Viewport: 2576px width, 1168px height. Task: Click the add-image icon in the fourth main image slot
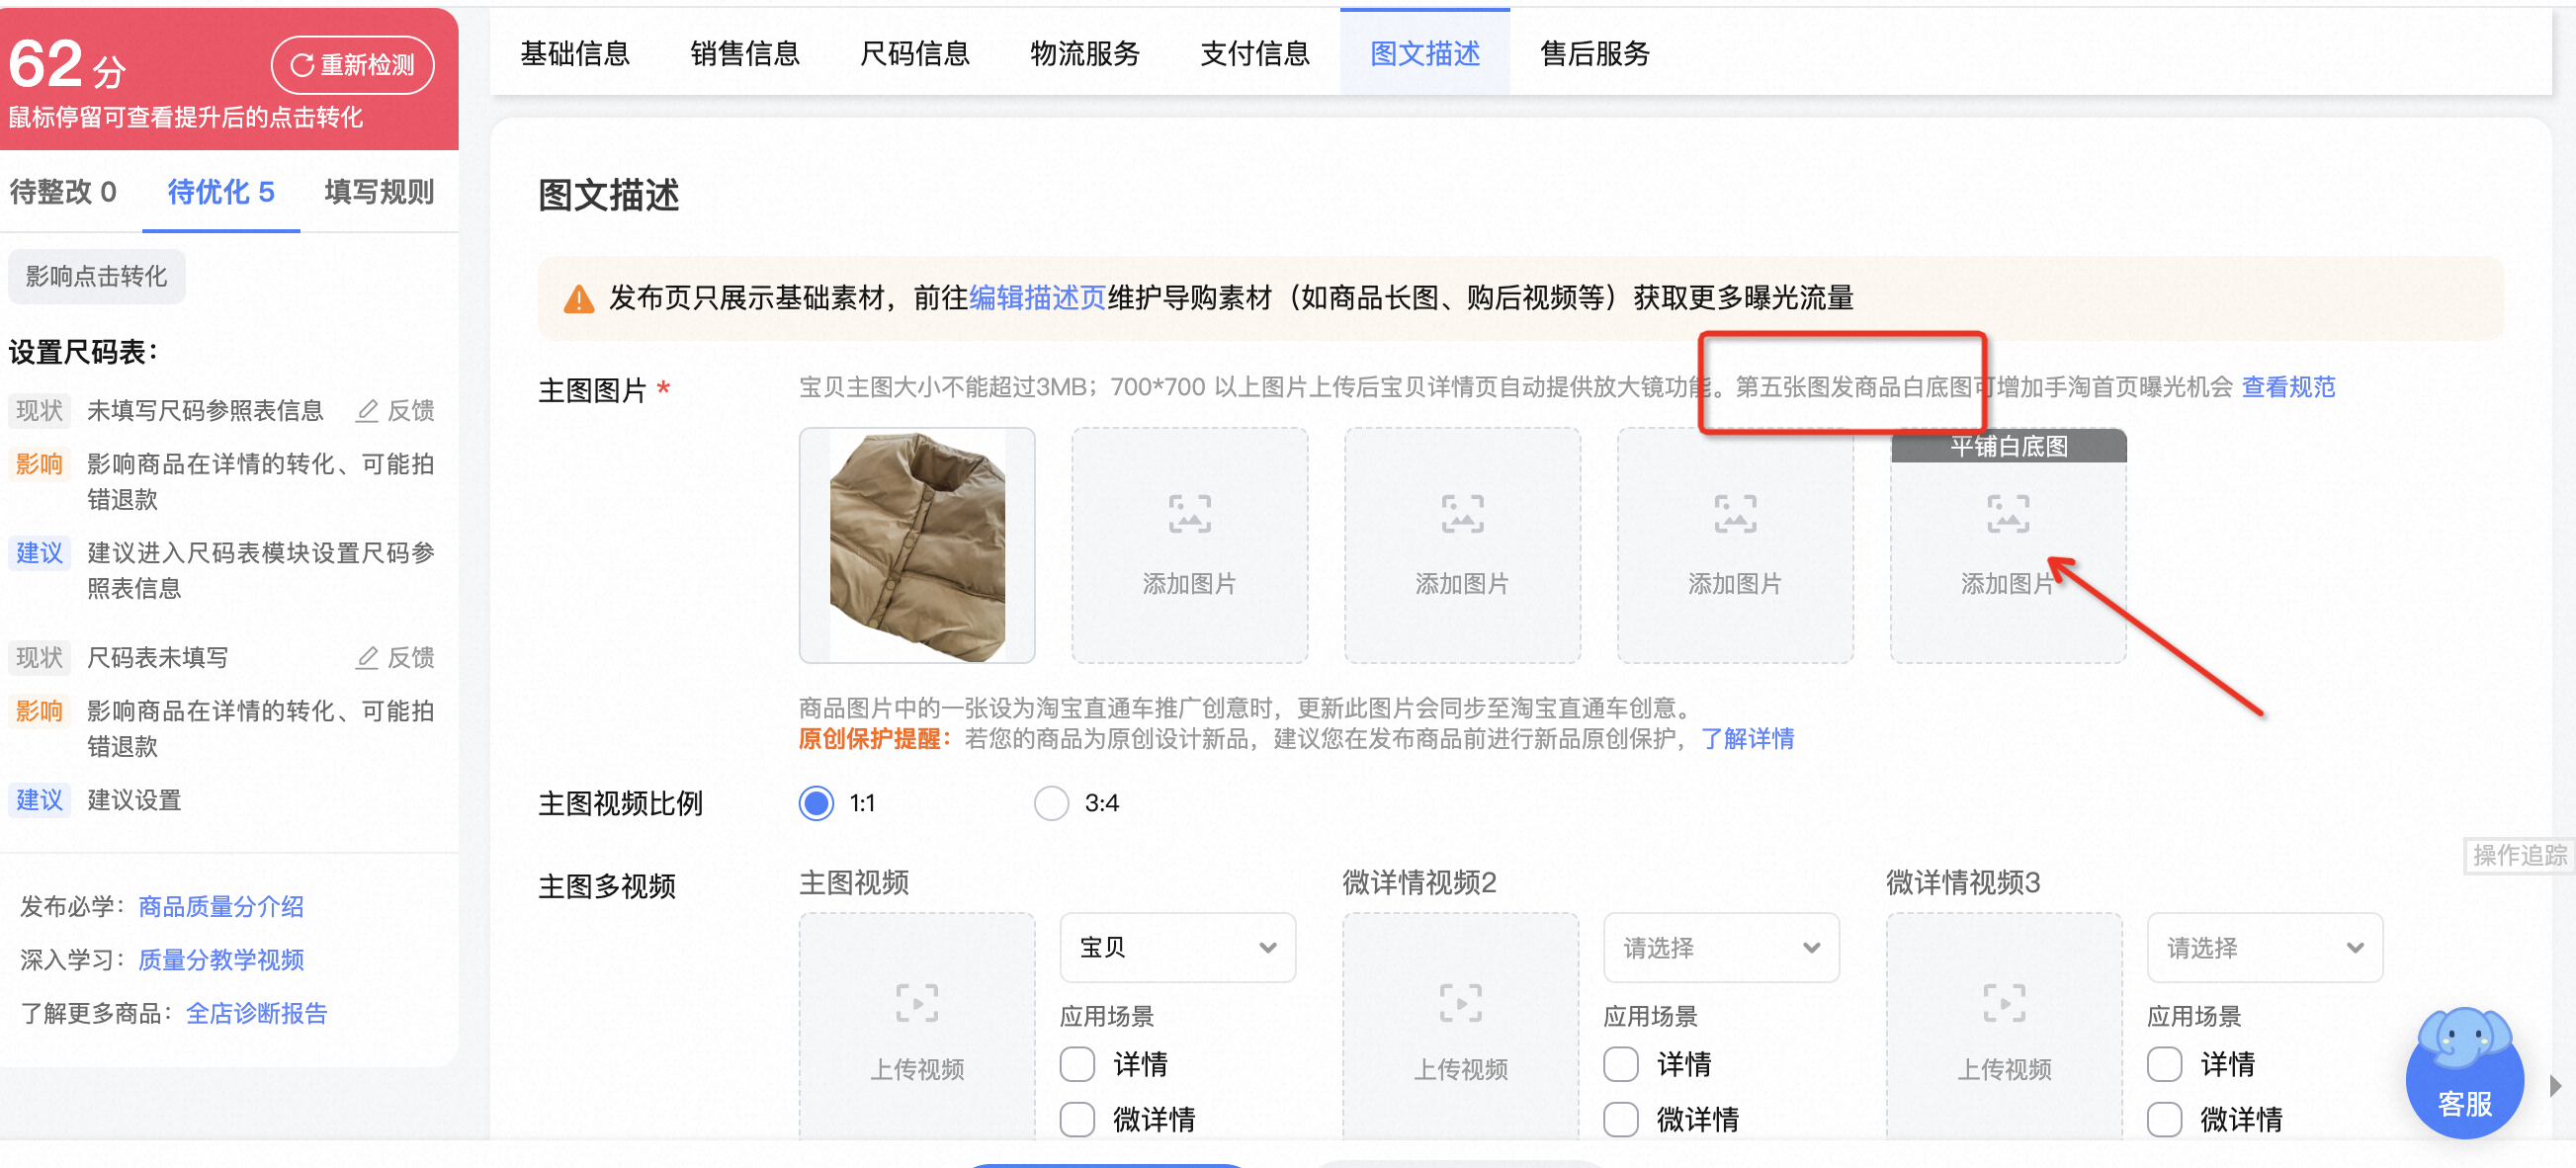[x=1735, y=514]
